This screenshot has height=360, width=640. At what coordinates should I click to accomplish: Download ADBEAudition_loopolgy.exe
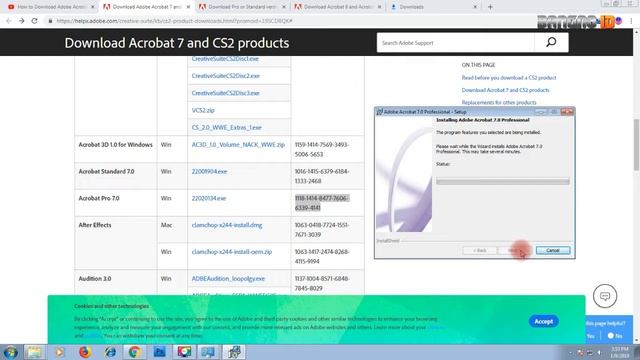228,278
